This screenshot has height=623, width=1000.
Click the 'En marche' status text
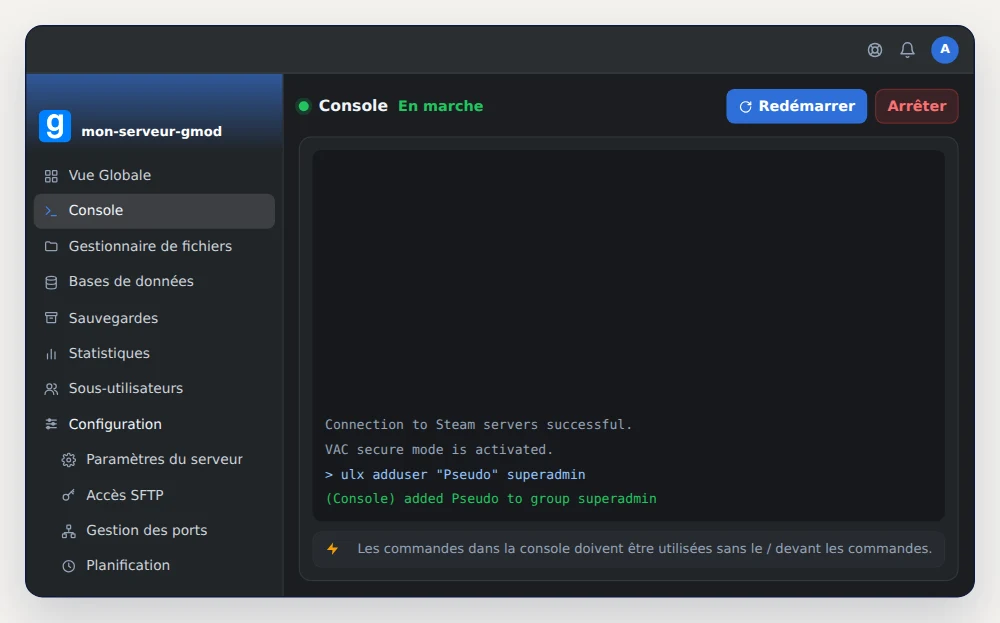(x=441, y=106)
